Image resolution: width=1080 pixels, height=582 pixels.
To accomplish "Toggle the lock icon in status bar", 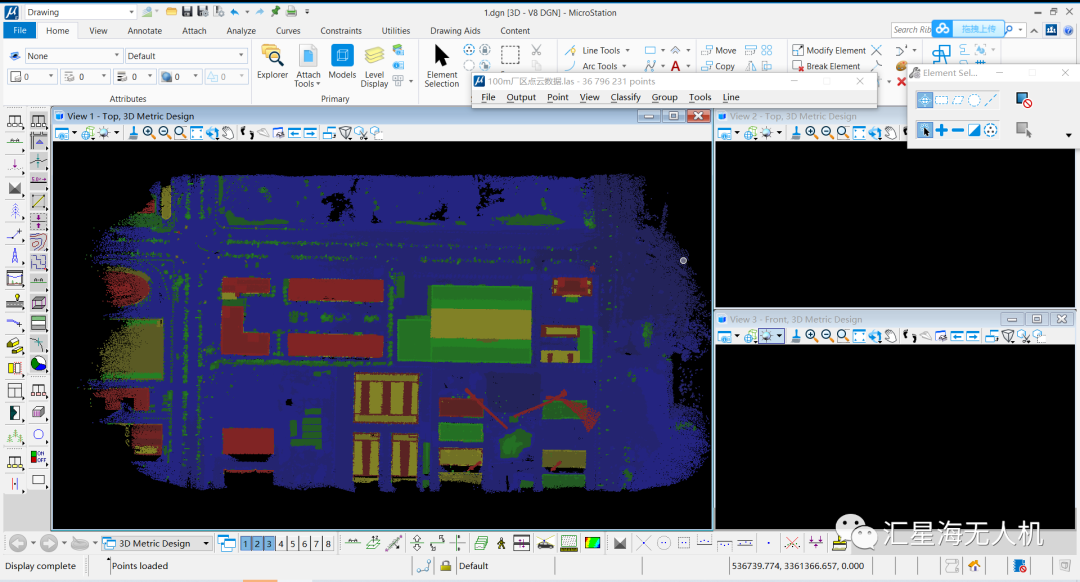I will point(446,566).
